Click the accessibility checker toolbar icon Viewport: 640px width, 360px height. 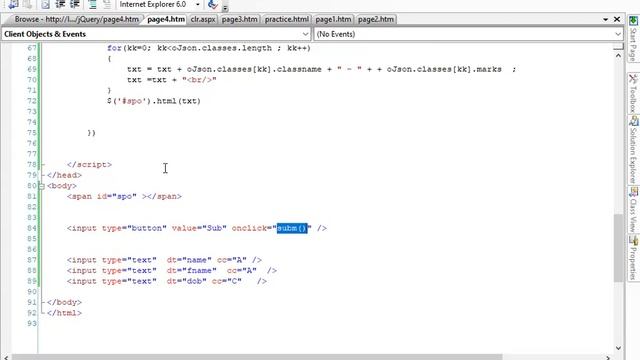[213, 4]
